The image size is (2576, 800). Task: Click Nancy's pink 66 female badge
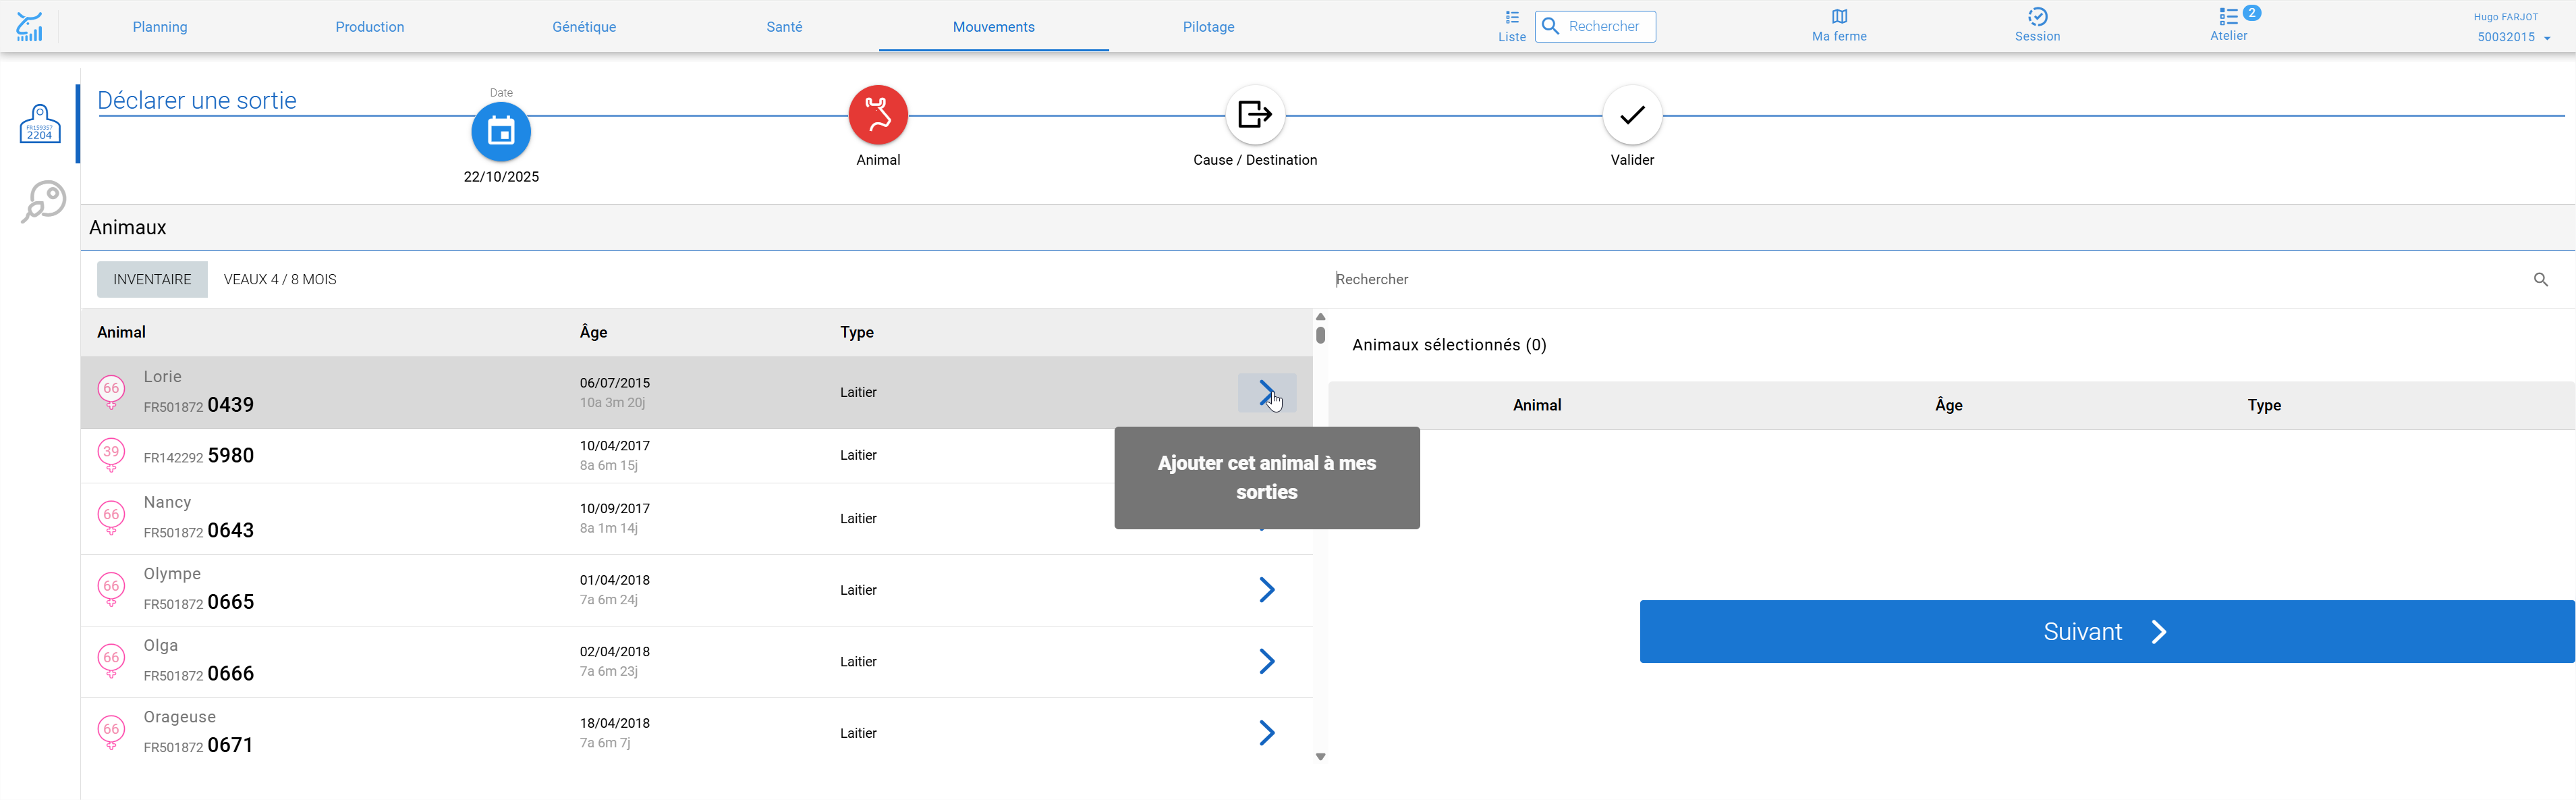pos(111,517)
